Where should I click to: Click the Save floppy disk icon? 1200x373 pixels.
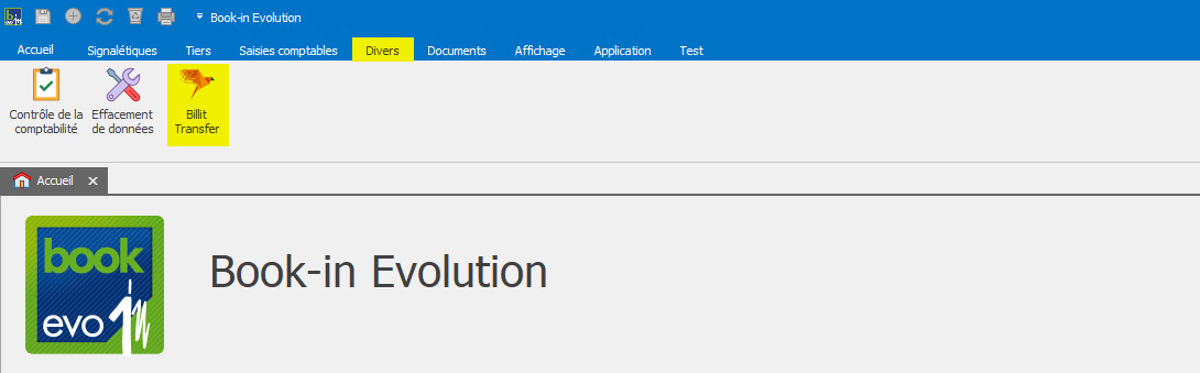click(43, 16)
